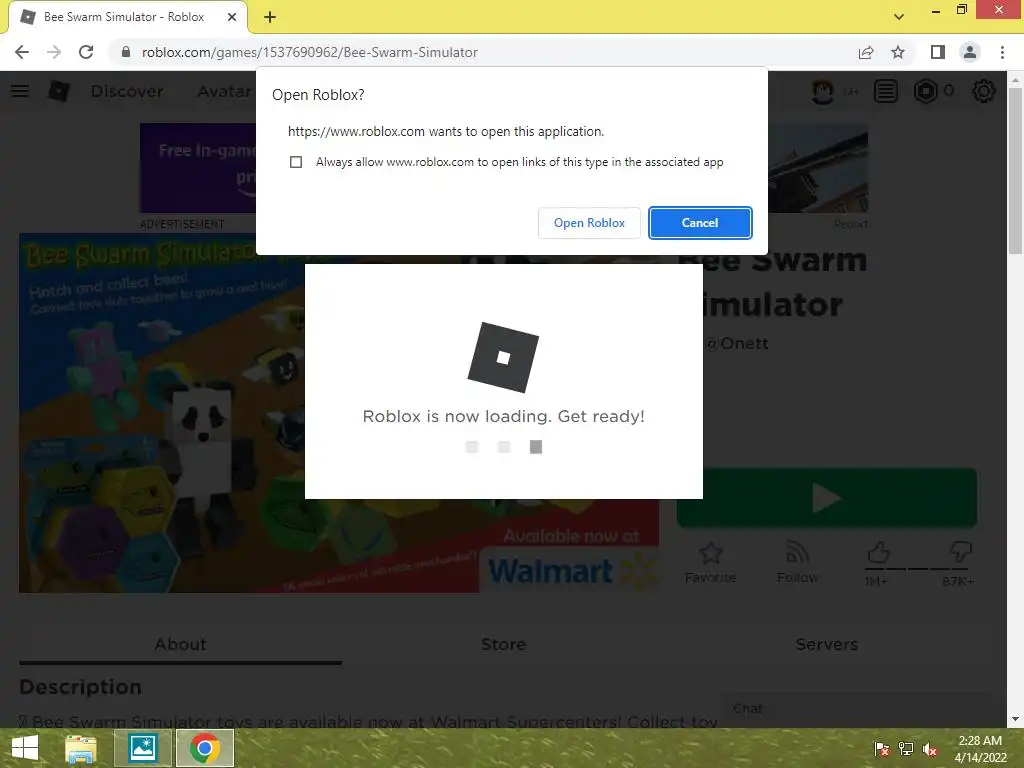The width and height of the screenshot is (1024, 768).
Task: Toggle the browser side panel icon
Action: click(x=938, y=52)
